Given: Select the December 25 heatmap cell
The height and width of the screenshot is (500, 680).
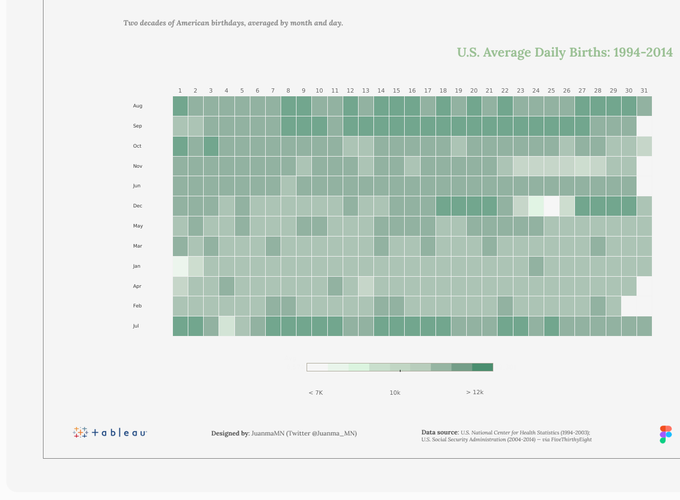Looking at the screenshot, I should click(551, 206).
